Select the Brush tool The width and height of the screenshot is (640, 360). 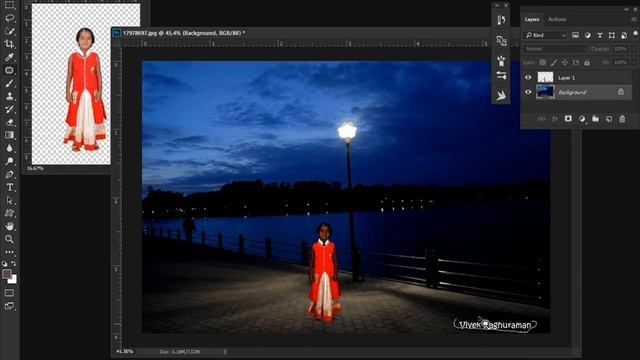coord(9,83)
